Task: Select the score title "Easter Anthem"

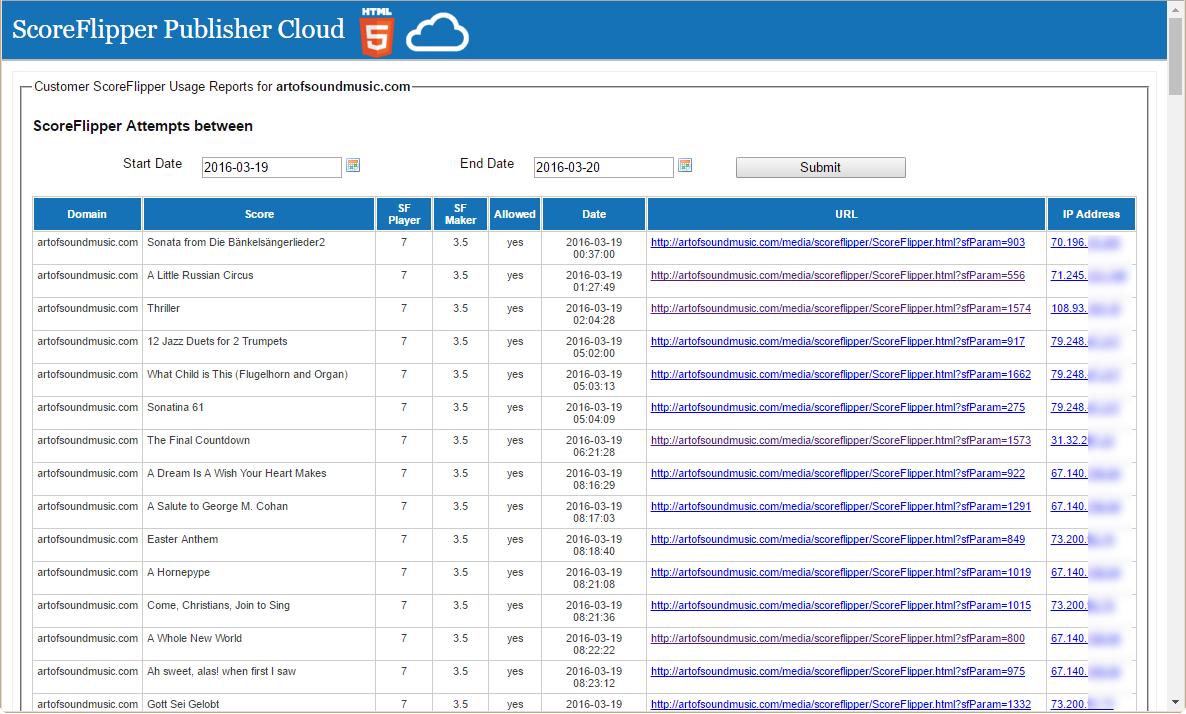Action: point(182,540)
